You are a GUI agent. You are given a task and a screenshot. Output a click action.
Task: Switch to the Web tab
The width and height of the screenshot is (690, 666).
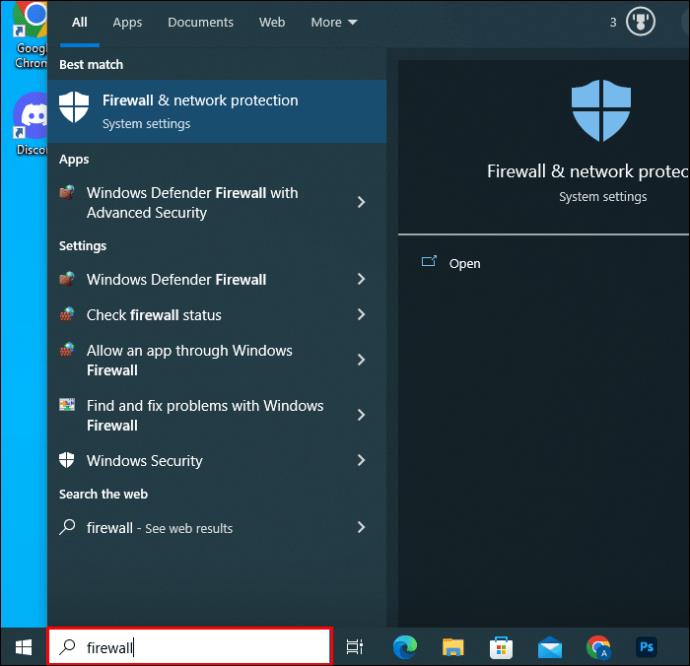point(272,22)
